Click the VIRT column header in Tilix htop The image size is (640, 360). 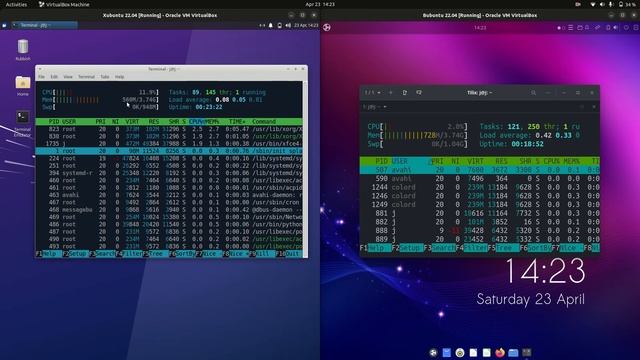coord(476,161)
